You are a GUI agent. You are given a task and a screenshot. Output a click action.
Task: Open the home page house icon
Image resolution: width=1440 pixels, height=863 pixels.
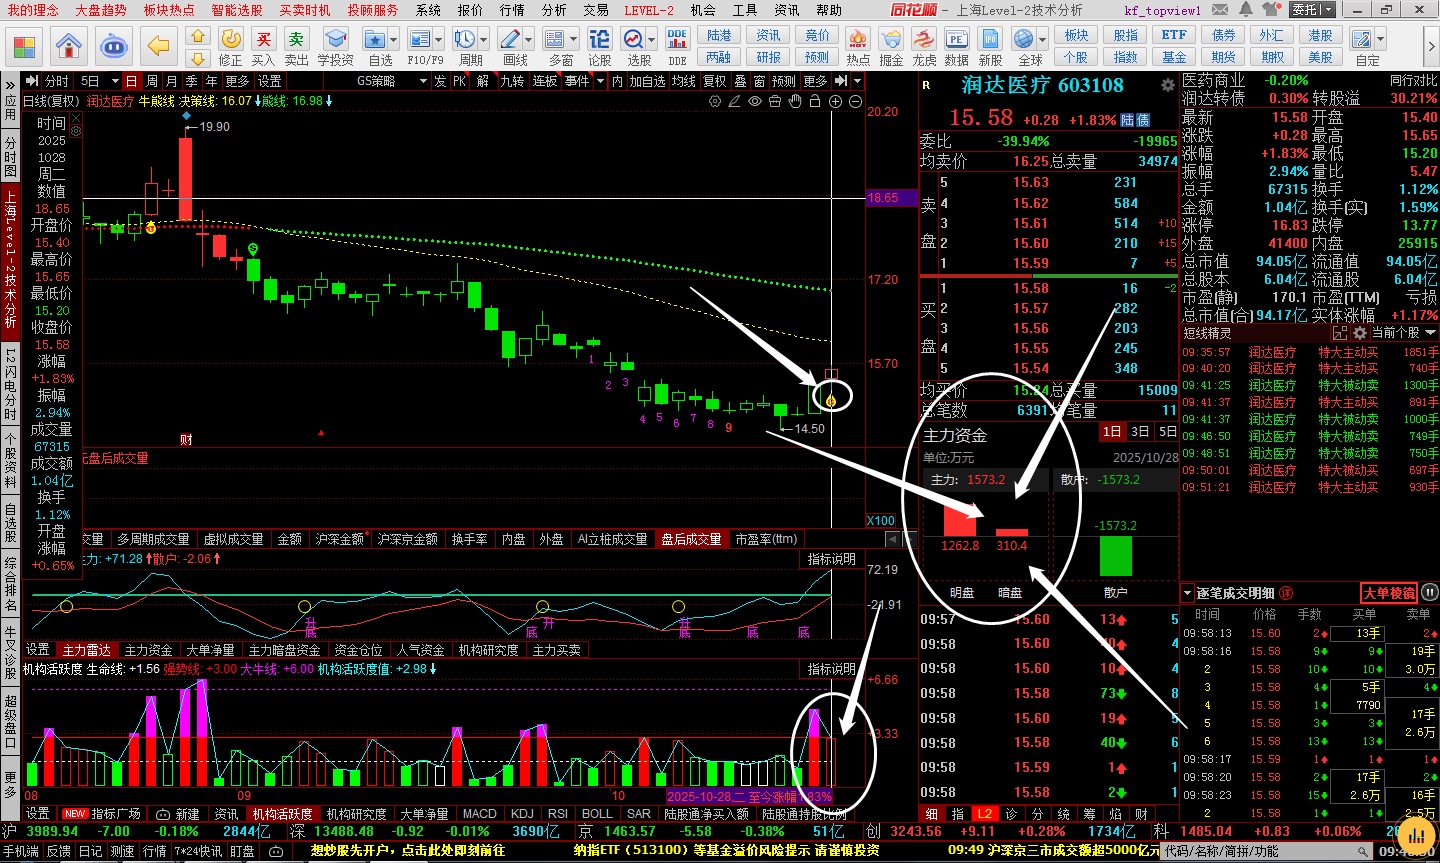pos(69,45)
